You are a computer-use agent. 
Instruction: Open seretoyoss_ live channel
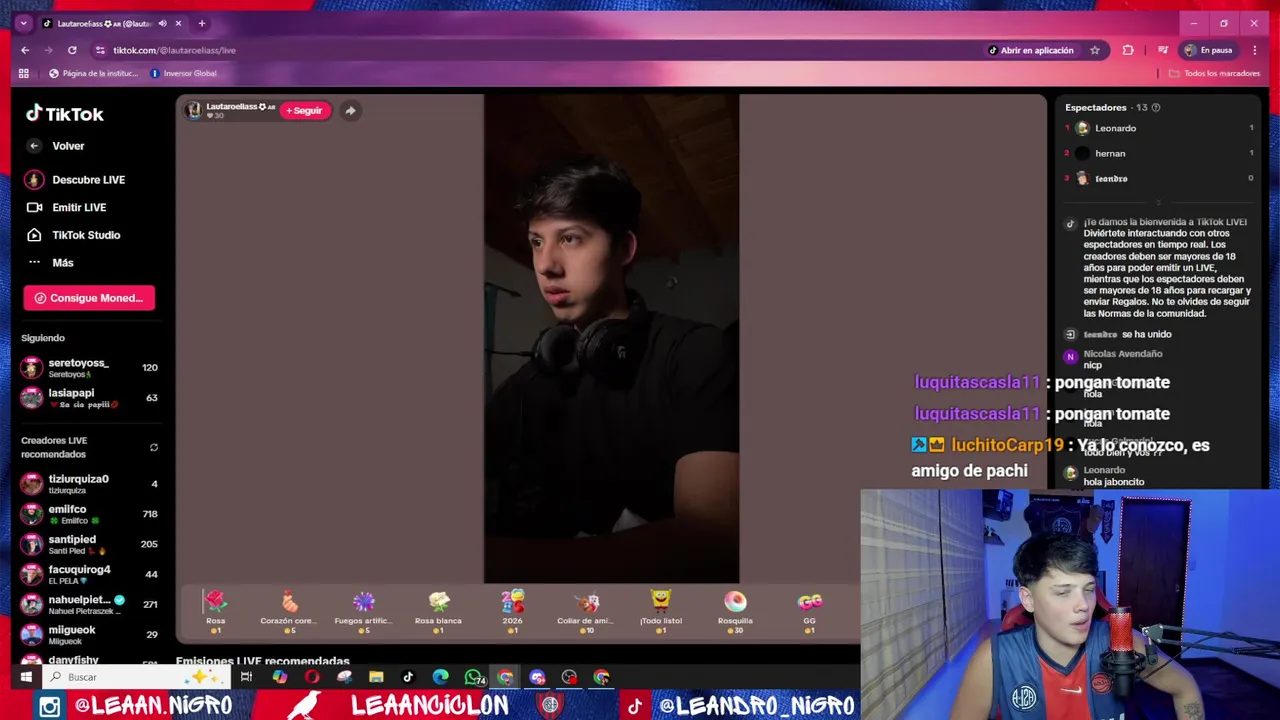tap(89, 367)
